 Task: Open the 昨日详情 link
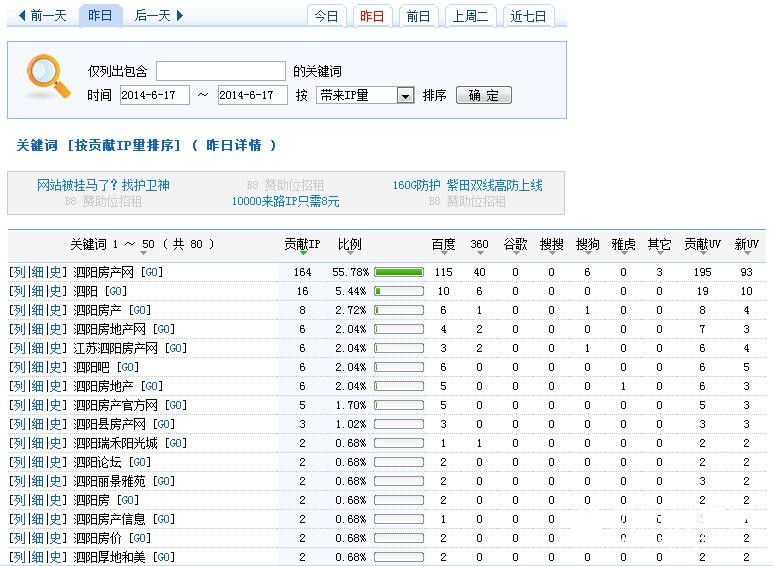[x=233, y=145]
